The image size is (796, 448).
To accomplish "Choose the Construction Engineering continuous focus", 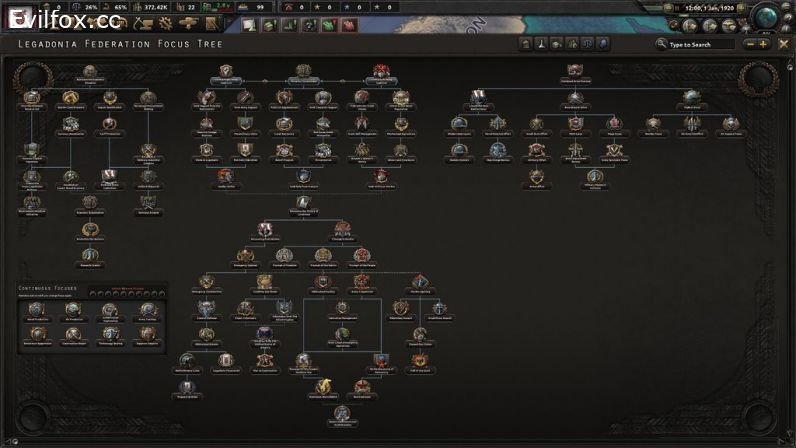I will [110, 310].
